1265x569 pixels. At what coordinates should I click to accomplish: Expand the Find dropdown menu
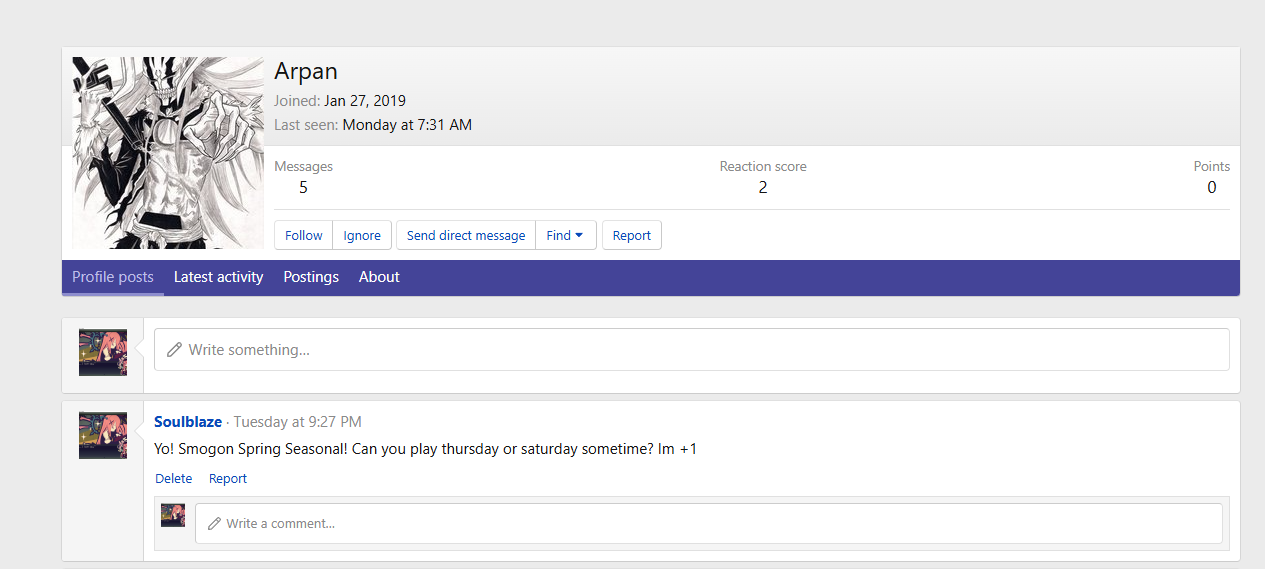tap(565, 236)
